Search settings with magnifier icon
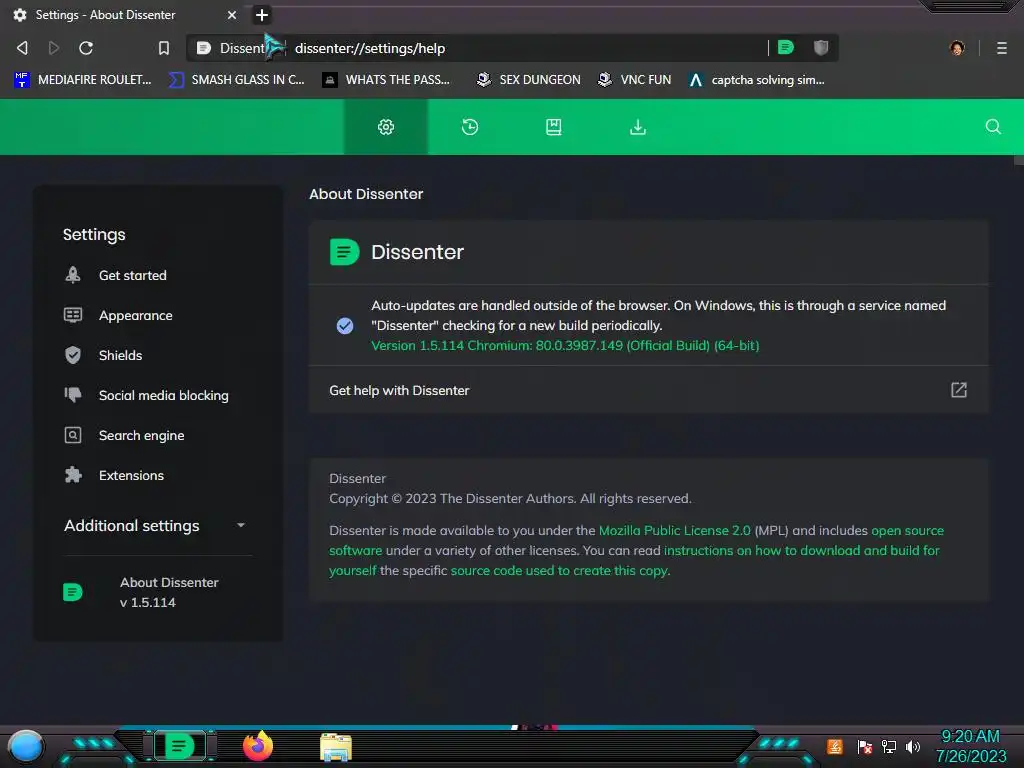This screenshot has height=768, width=1024. [993, 126]
